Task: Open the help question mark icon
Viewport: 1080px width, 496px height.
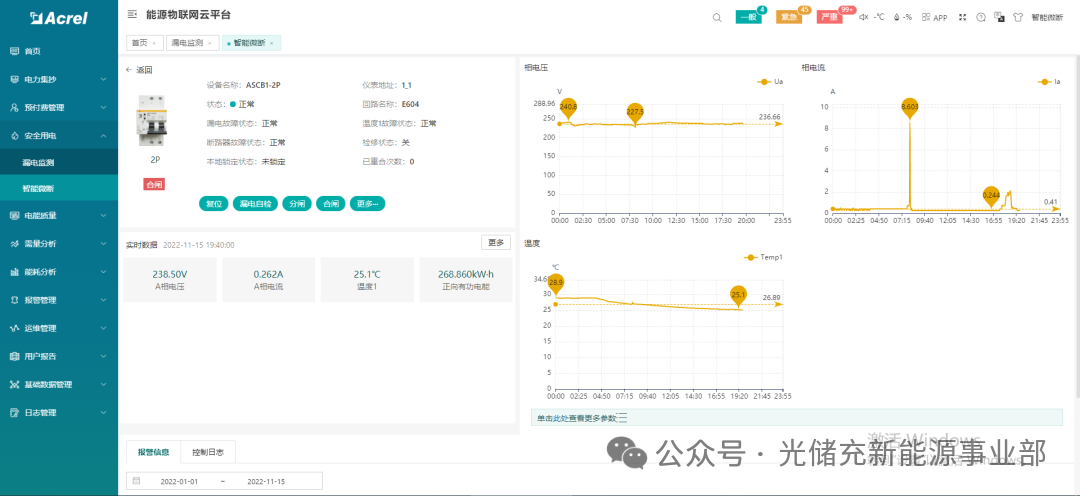Action: click(981, 17)
